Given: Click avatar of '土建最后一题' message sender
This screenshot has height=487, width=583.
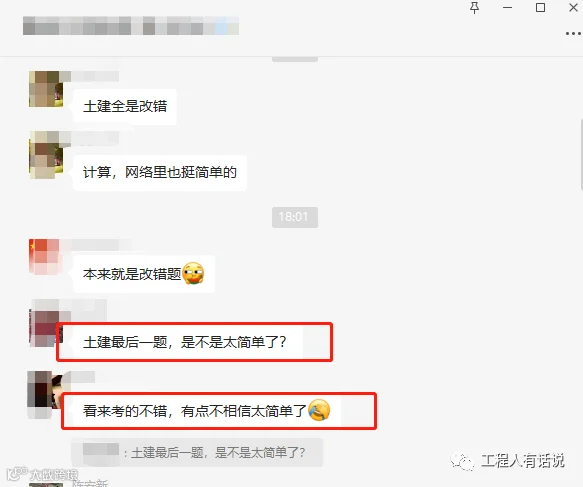Looking at the screenshot, I should click(x=44, y=329).
